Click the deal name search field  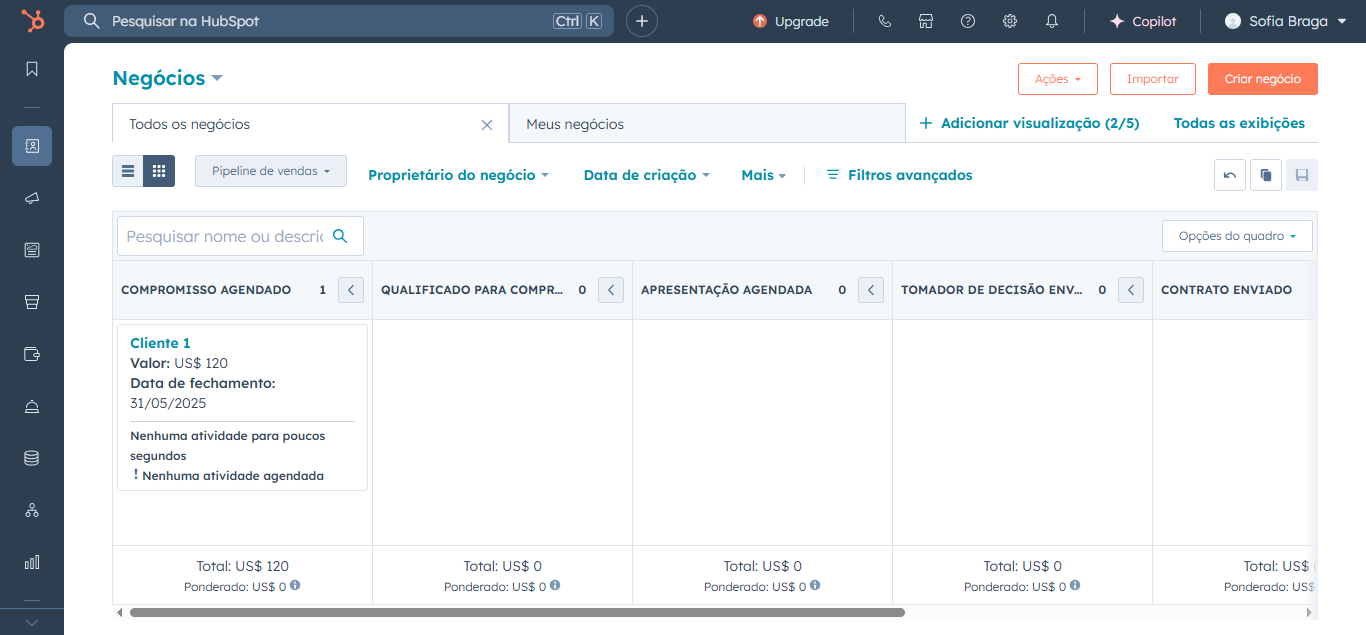225,235
